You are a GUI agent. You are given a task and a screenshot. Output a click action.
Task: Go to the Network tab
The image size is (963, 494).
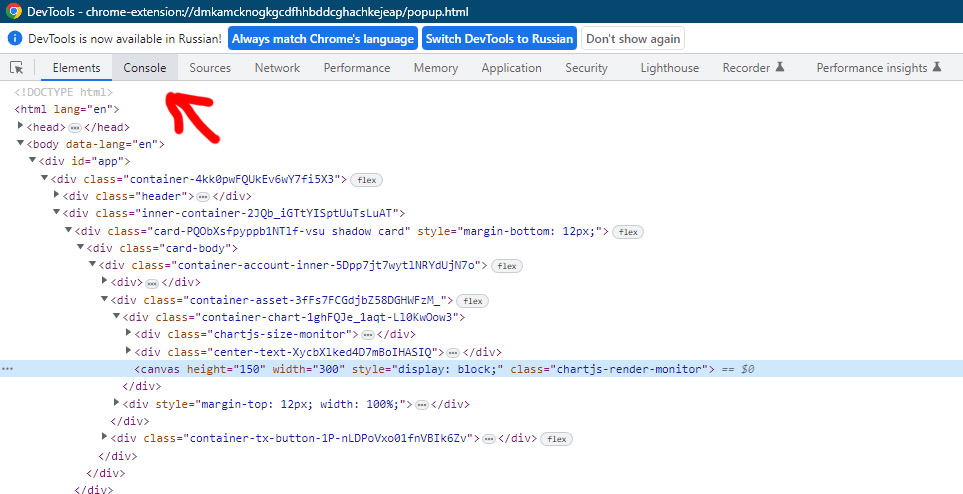(278, 68)
